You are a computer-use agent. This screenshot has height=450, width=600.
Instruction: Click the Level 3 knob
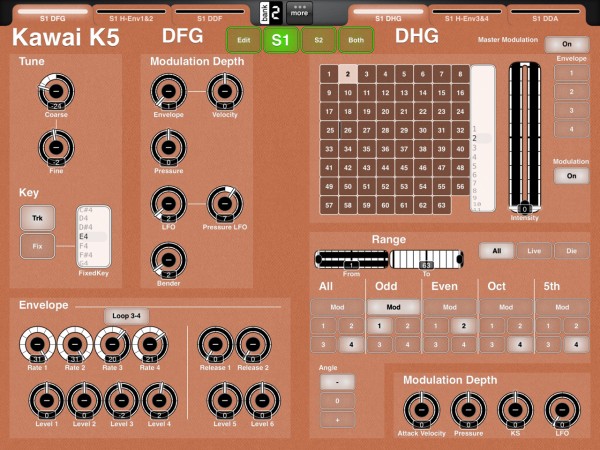click(122, 401)
